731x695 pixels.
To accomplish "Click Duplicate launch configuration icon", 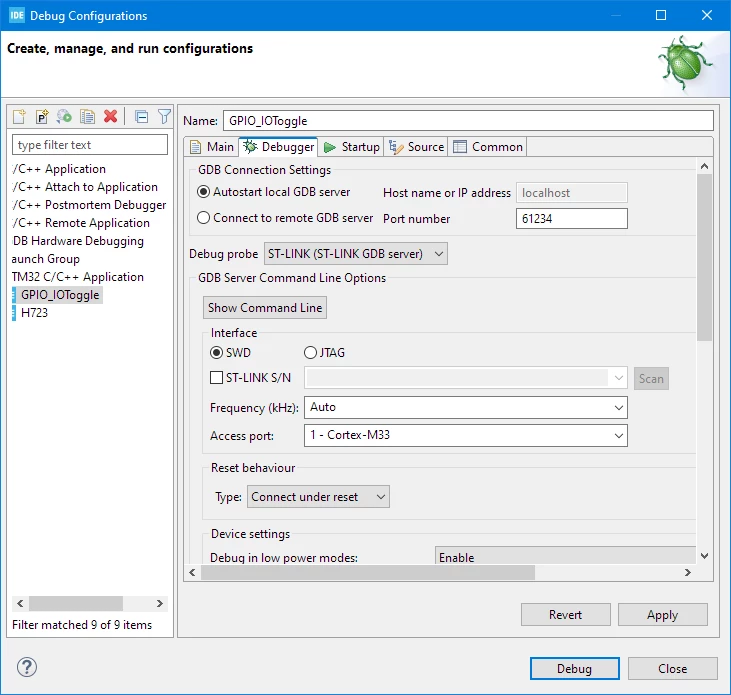I will click(87, 117).
